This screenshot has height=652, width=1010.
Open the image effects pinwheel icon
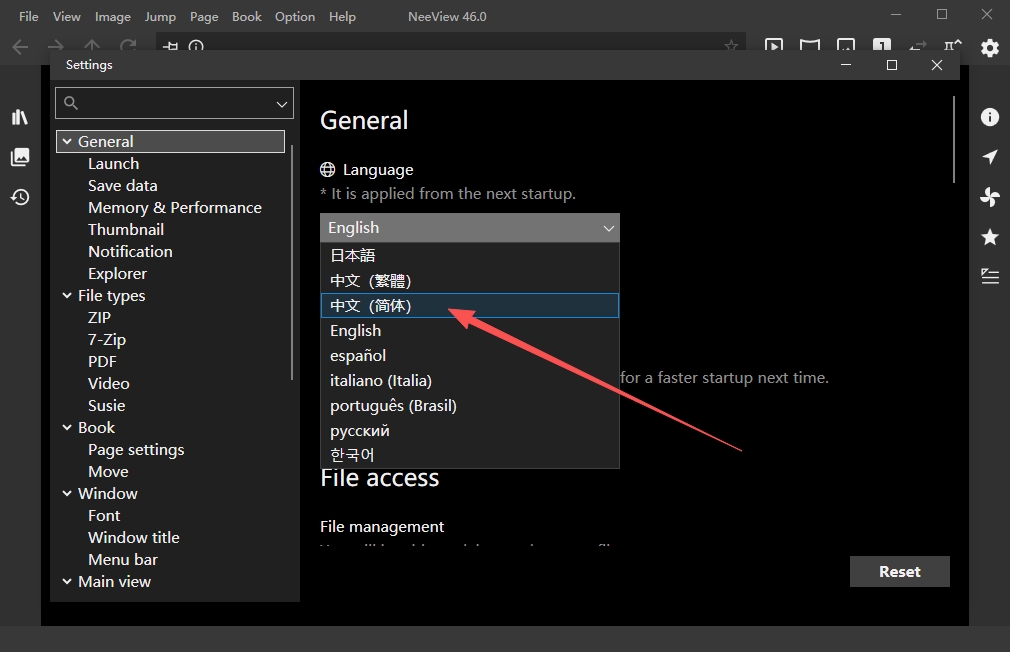point(989,197)
